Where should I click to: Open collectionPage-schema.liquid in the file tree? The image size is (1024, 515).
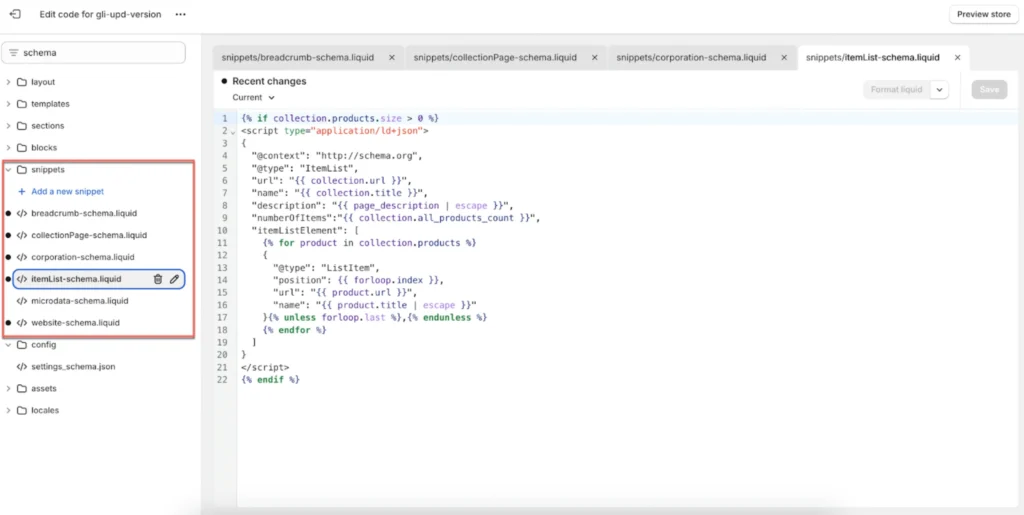pyautogui.click(x=89, y=235)
